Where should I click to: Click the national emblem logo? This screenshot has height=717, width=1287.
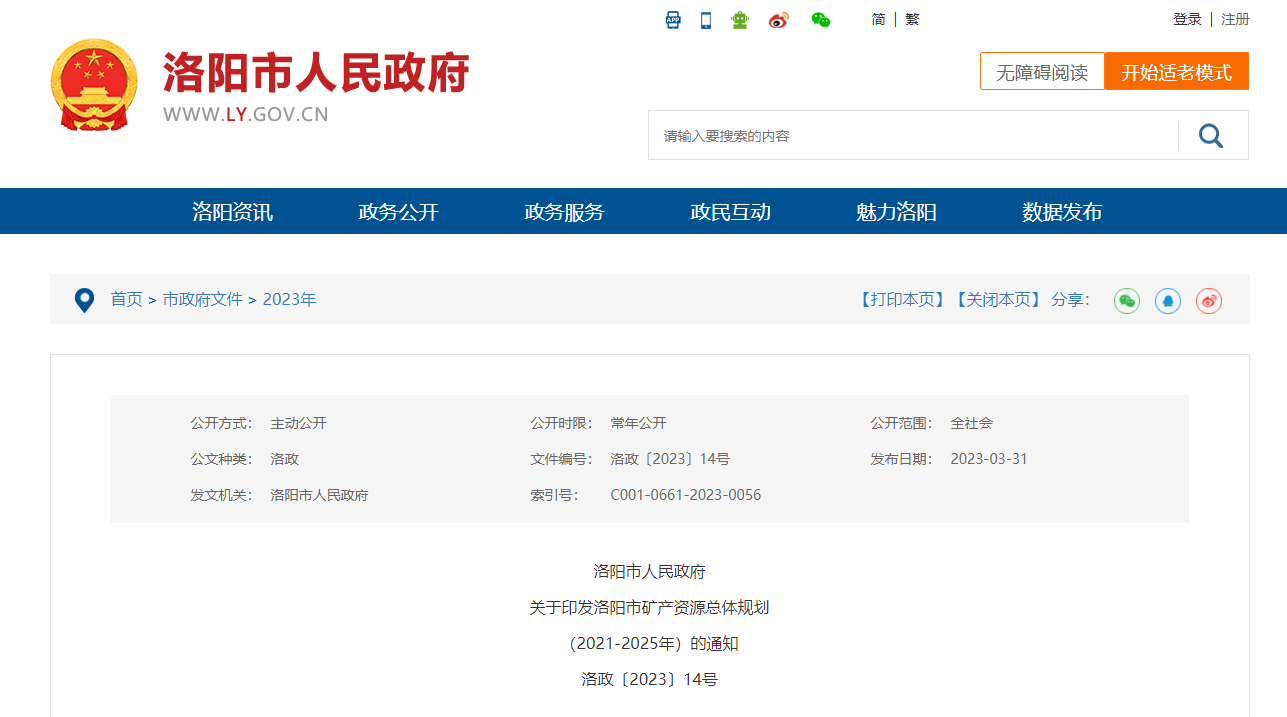(x=94, y=86)
